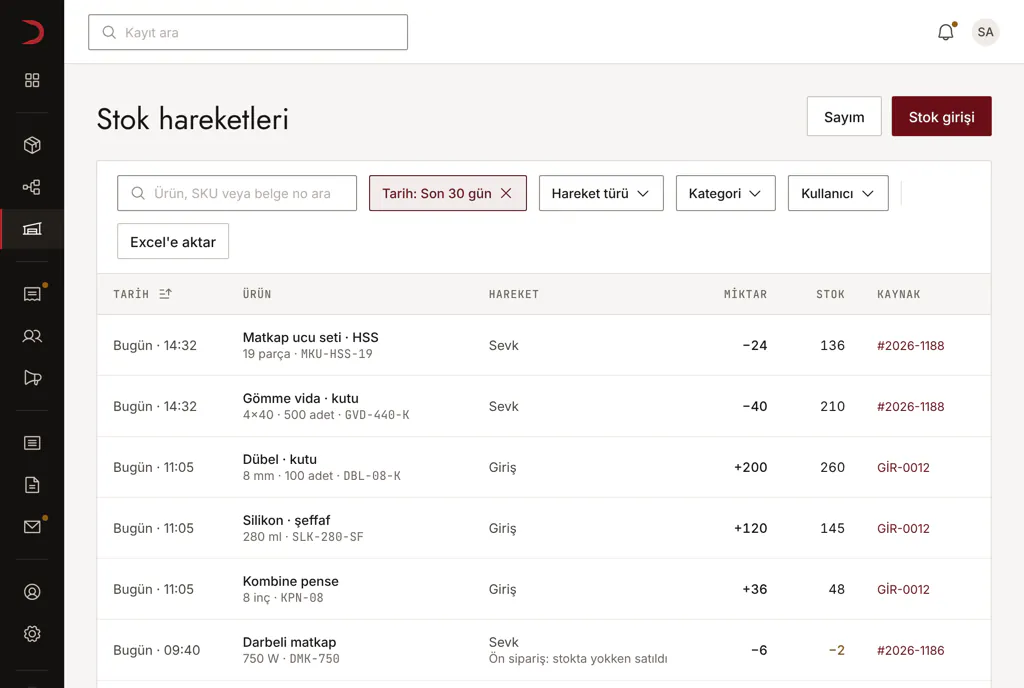Toggle sort order on the TARİH column

tap(165, 294)
